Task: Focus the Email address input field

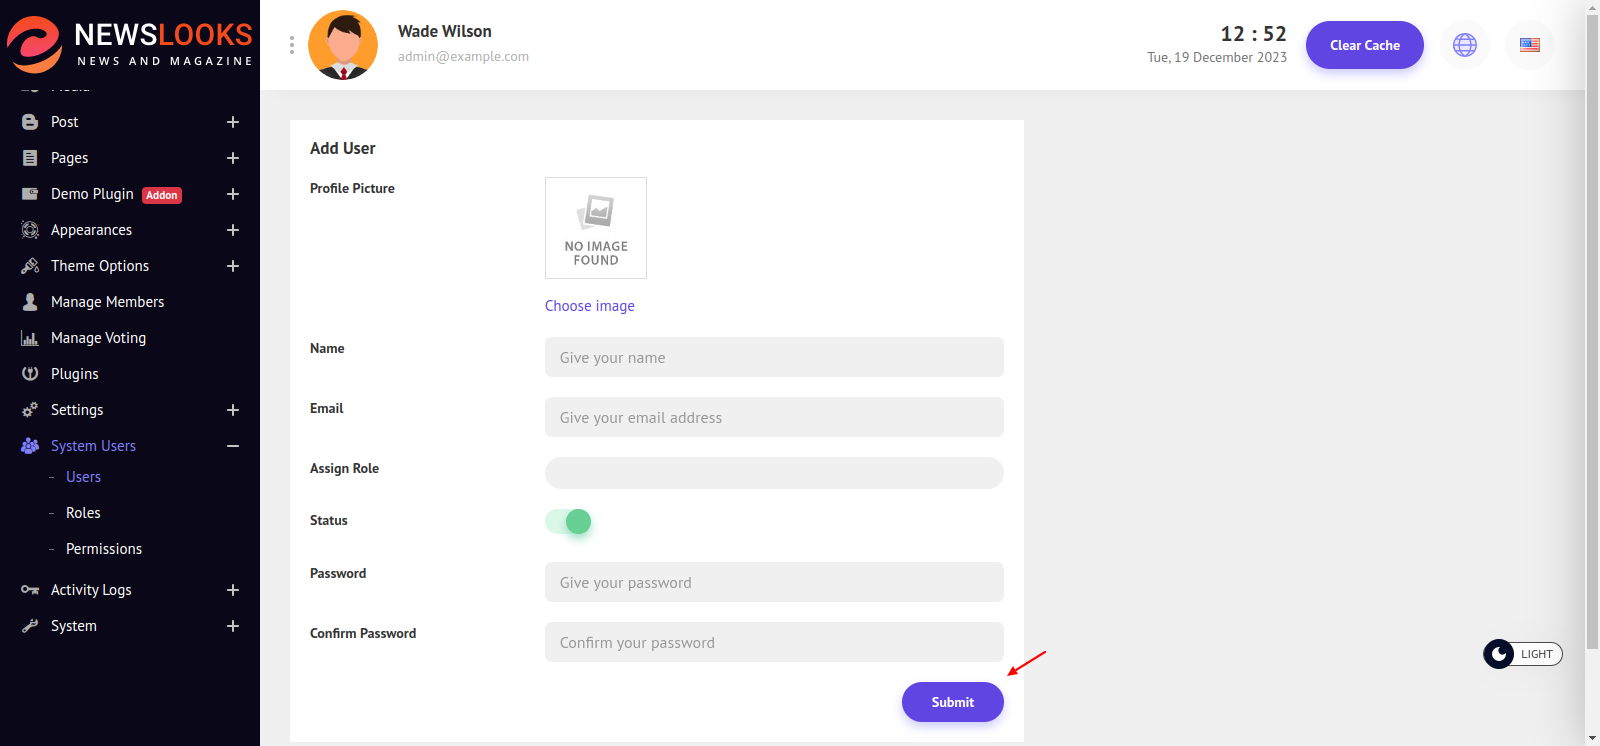Action: 773,417
